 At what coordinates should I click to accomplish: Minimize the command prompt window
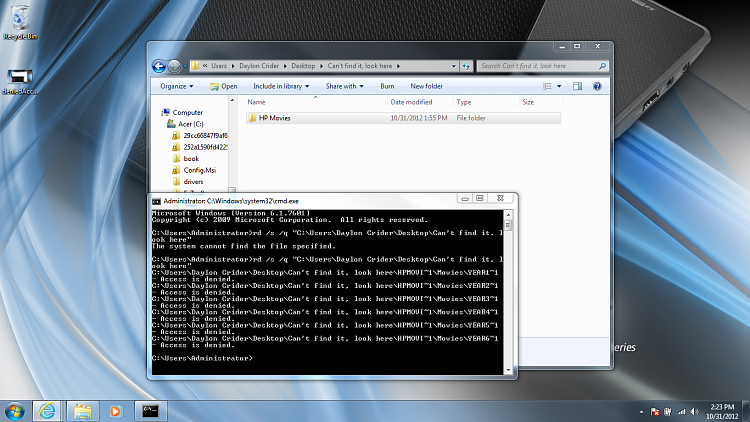[x=464, y=199]
